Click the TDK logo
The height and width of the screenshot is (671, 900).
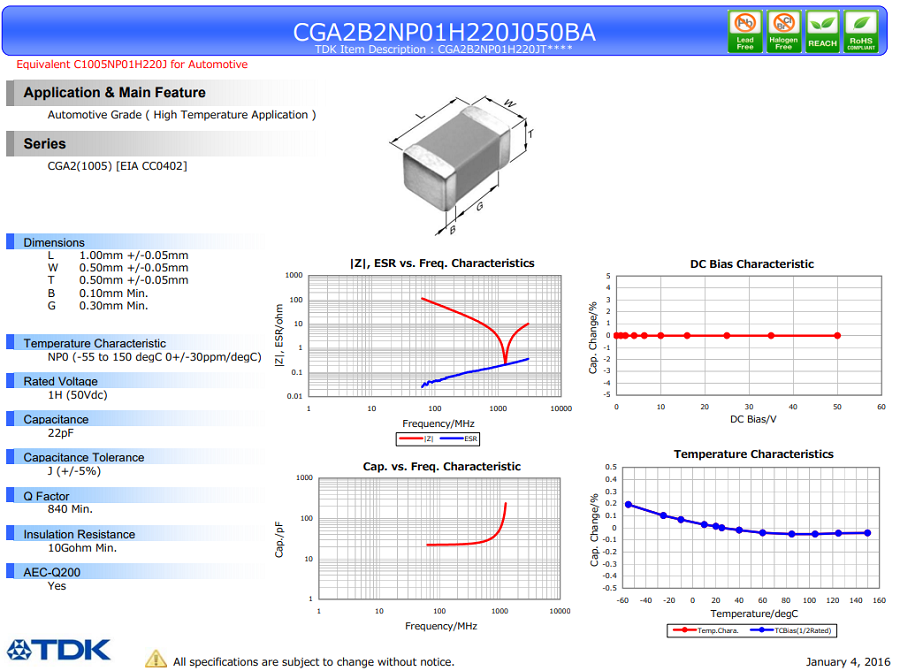tap(59, 650)
